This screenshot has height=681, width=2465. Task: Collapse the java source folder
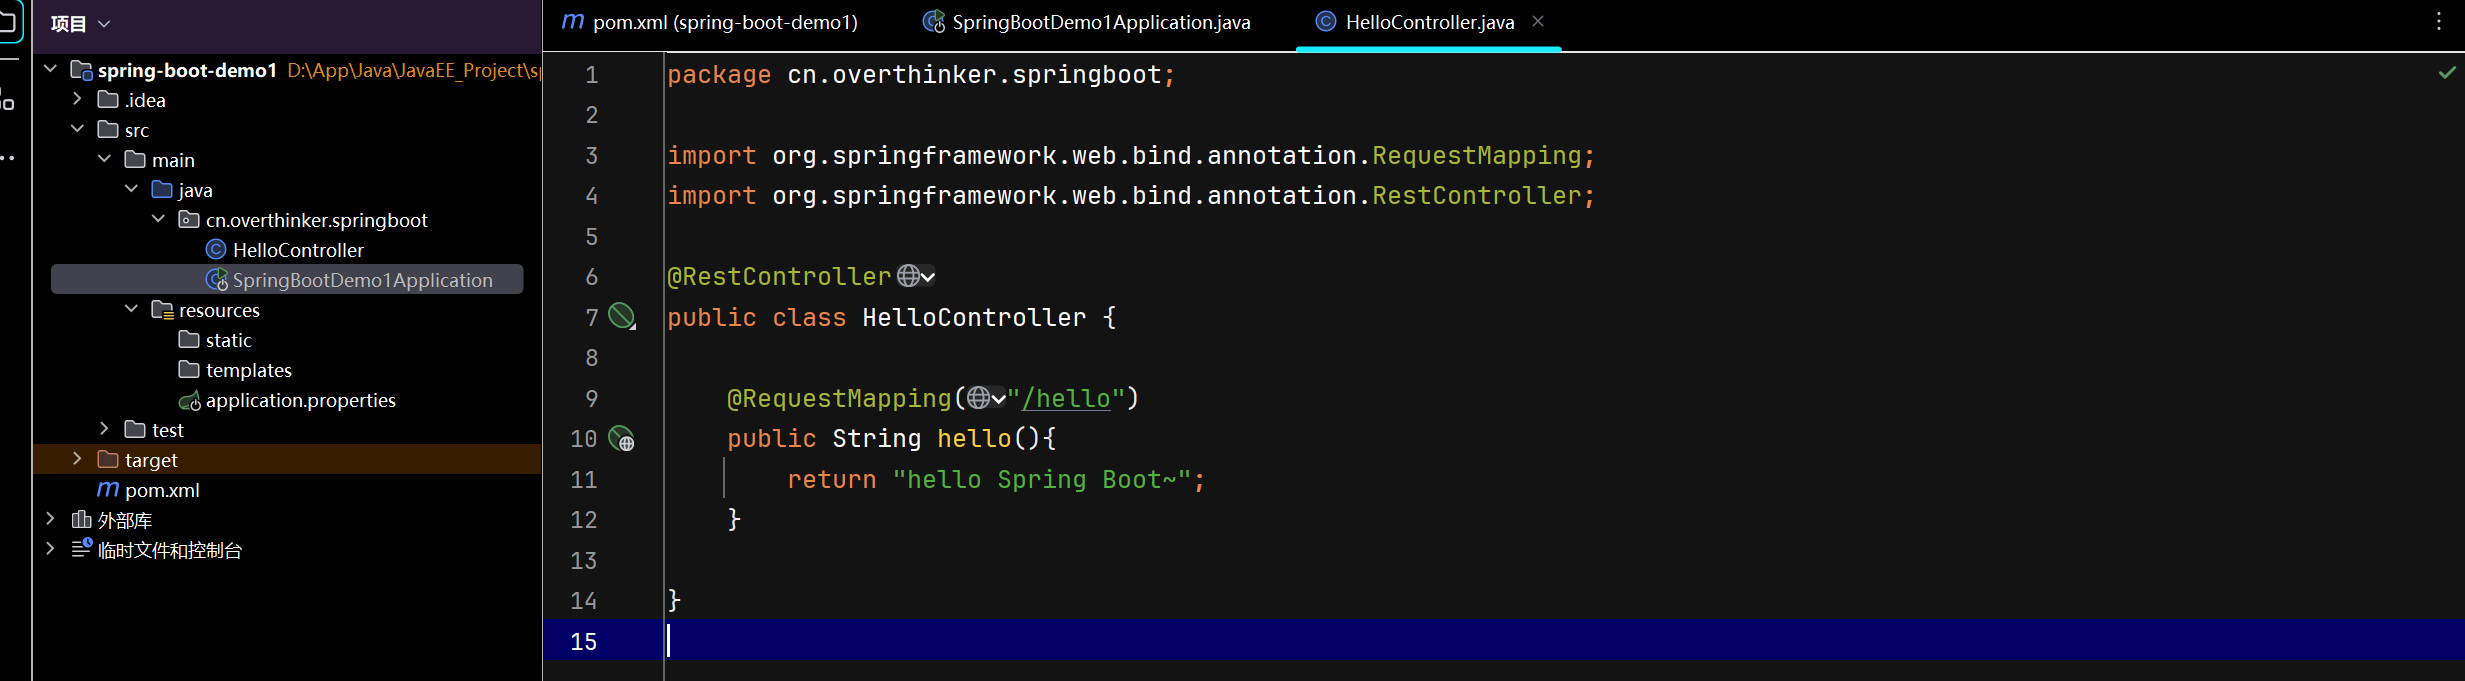(x=132, y=189)
